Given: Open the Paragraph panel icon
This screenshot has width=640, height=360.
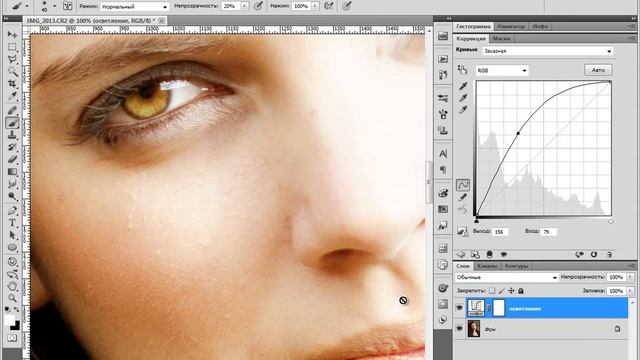Looking at the screenshot, I should coord(443,169).
